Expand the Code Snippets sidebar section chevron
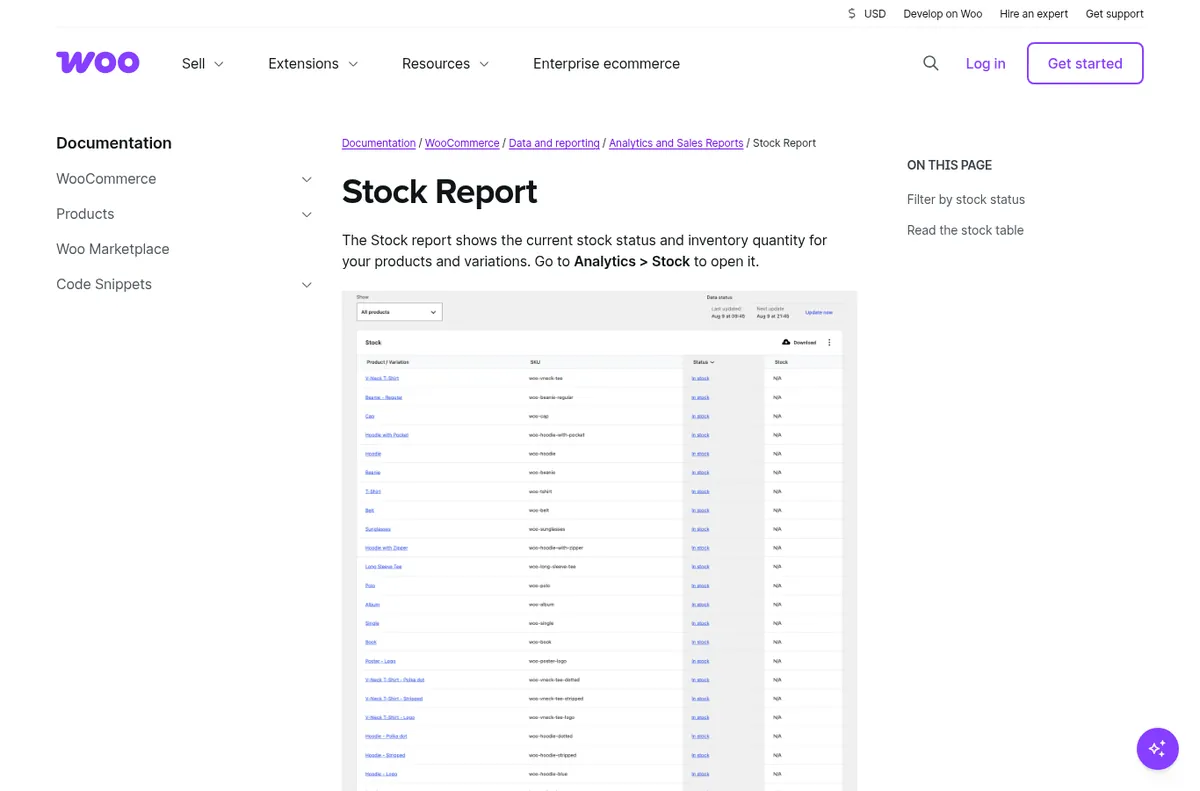 (307, 284)
